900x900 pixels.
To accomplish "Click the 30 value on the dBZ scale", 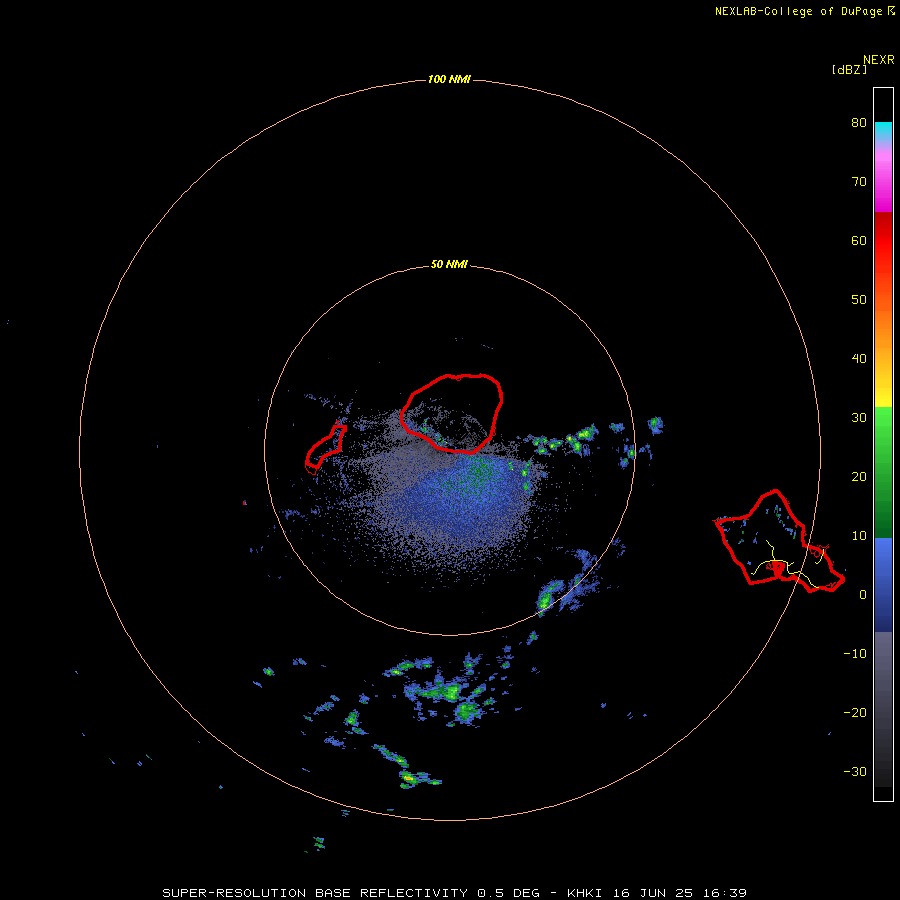I will pyautogui.click(x=859, y=418).
